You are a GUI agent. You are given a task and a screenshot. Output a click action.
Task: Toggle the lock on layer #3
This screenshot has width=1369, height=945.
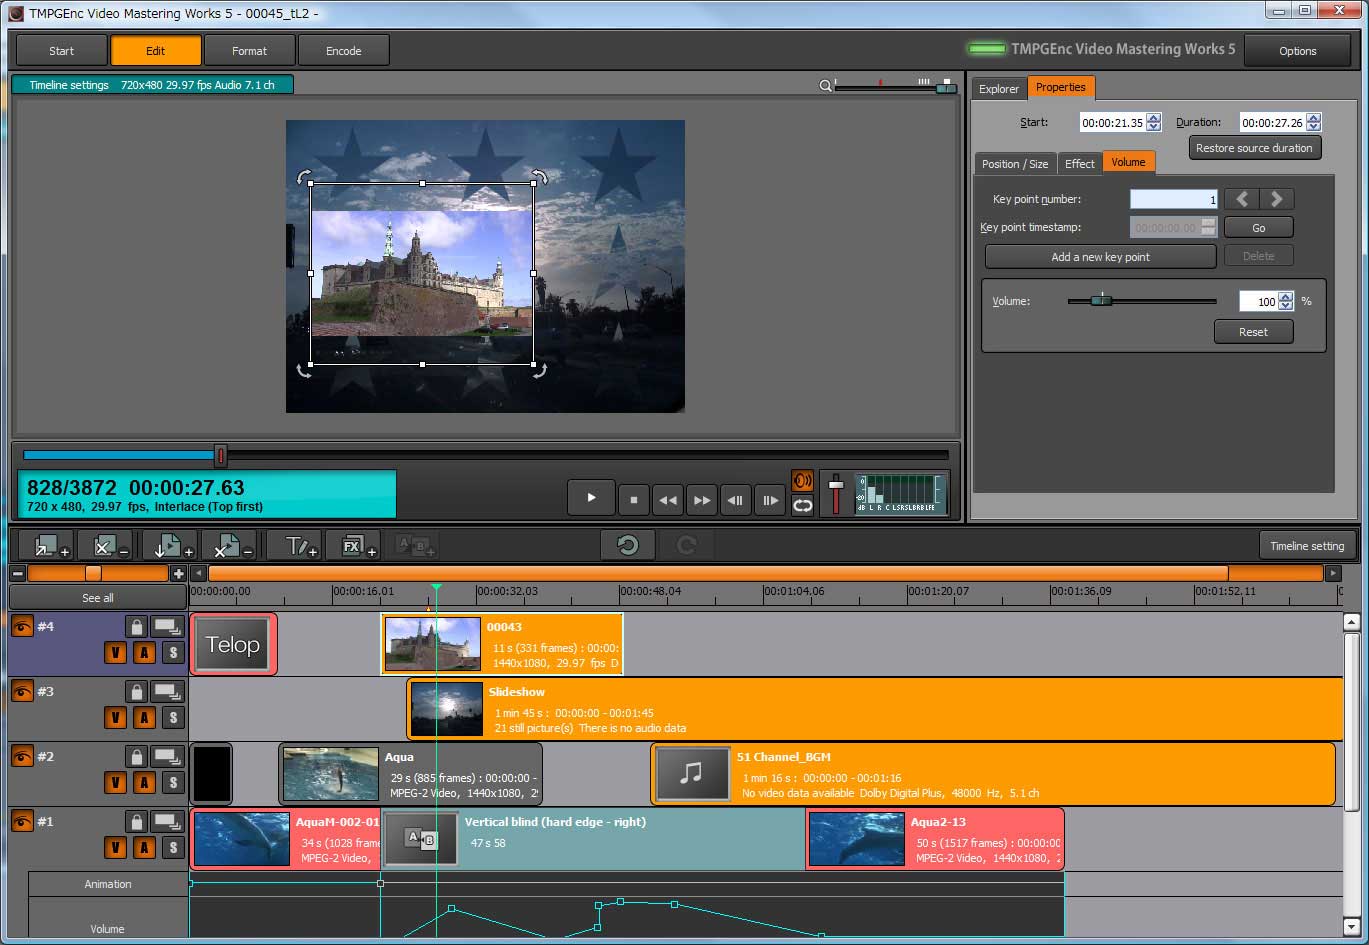coord(136,692)
